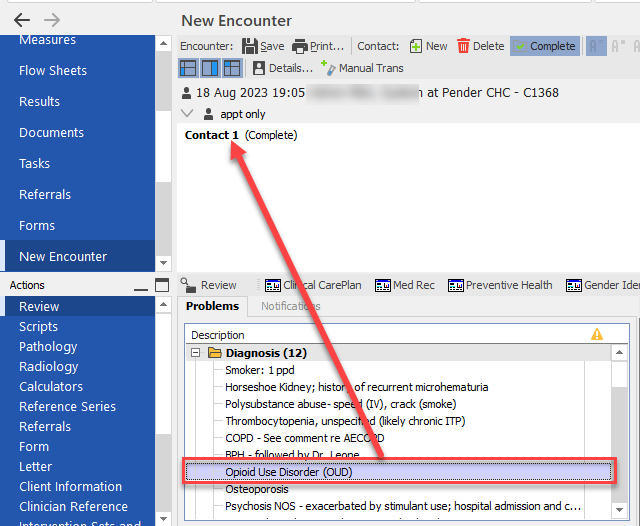The image size is (640, 526).
Task: Delete the contact using the trash icon
Action: coord(480,46)
